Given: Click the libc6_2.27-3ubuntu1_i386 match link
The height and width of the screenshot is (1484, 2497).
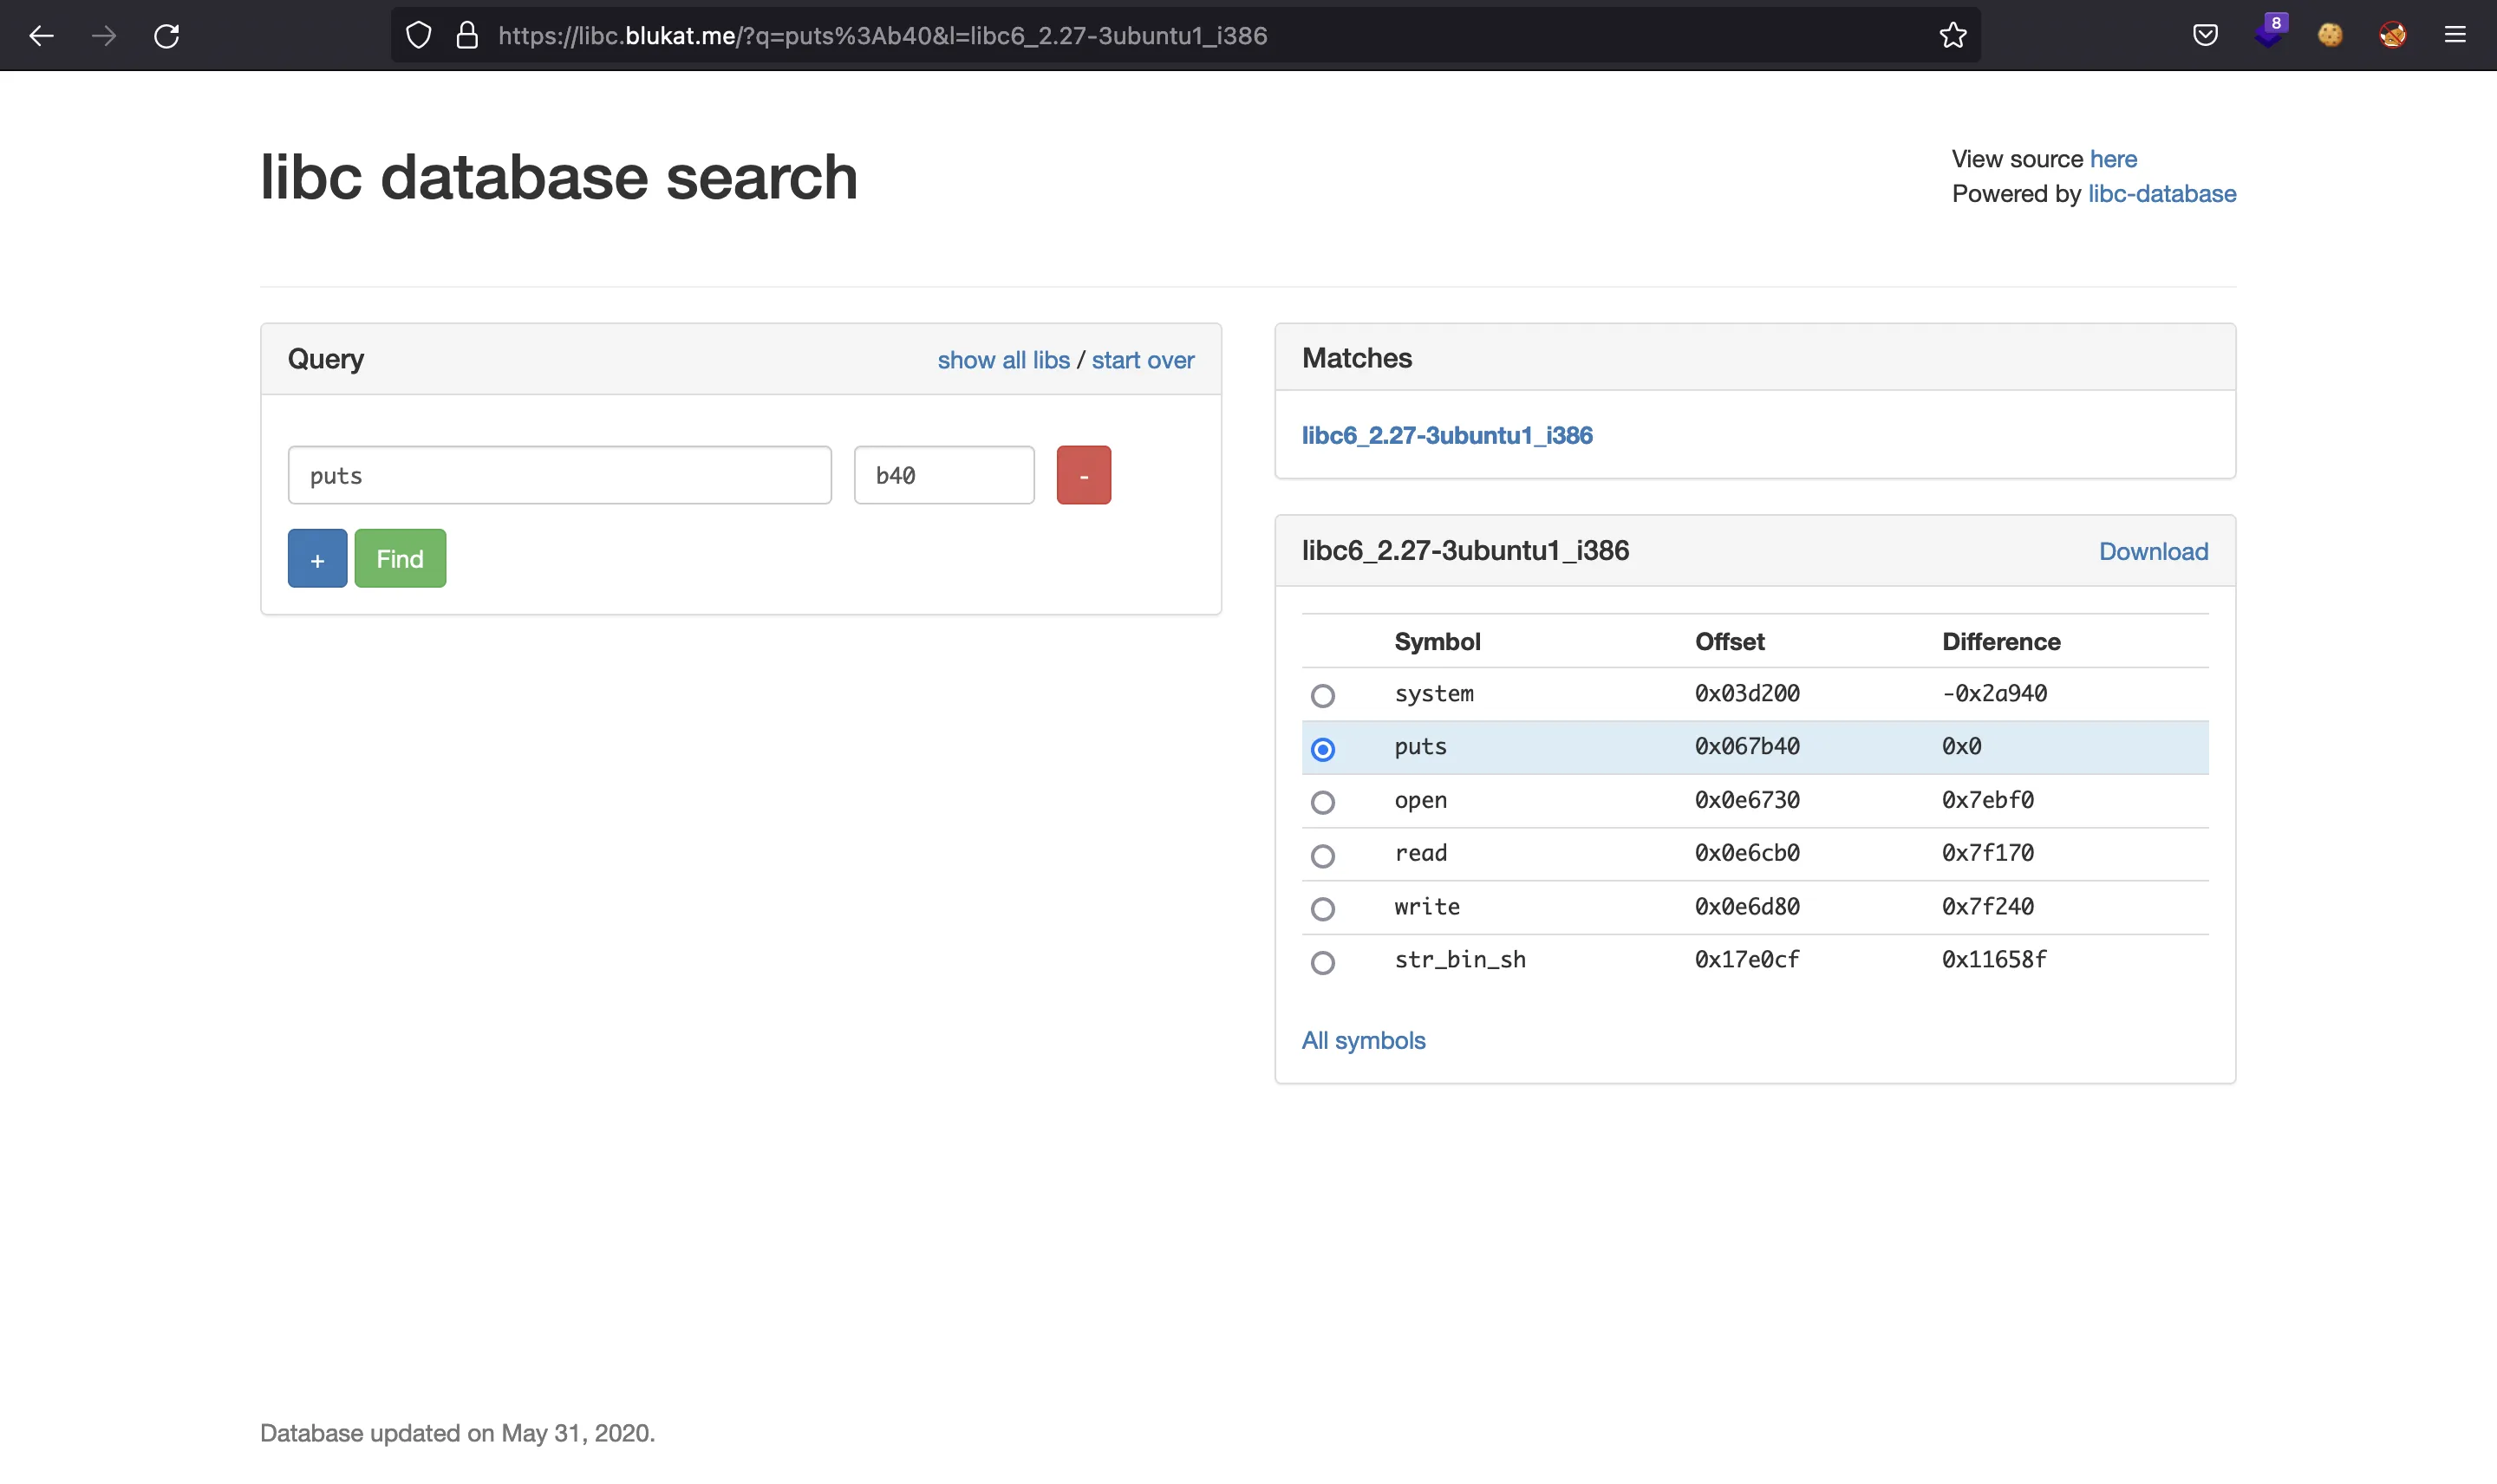Looking at the screenshot, I should (x=1445, y=434).
